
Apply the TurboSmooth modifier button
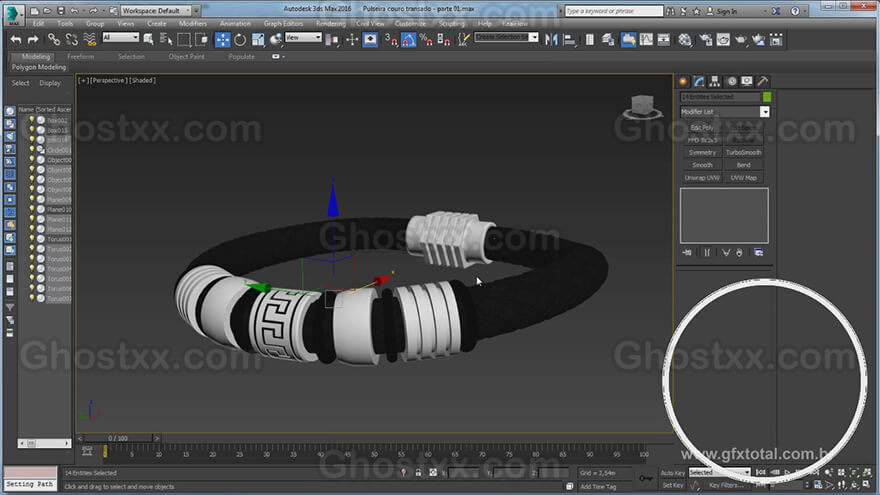(x=743, y=153)
